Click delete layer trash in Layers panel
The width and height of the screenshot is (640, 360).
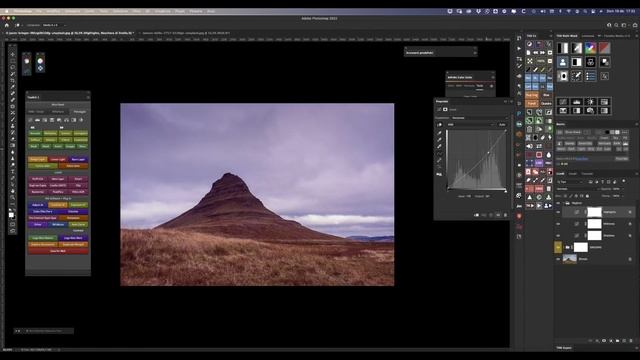(x=631, y=340)
